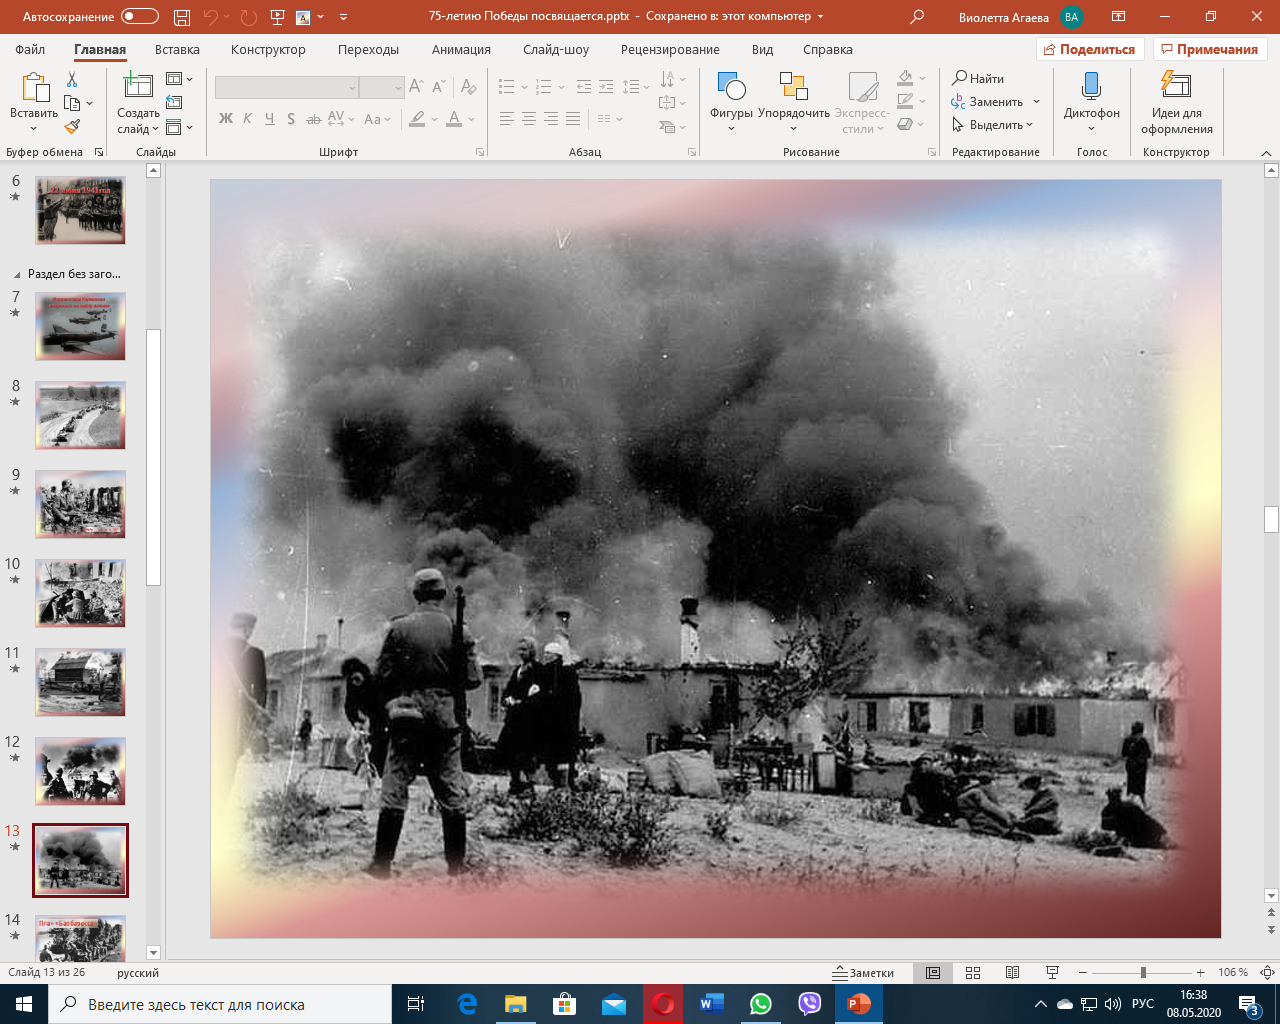Image resolution: width=1280 pixels, height=1024 pixels.
Task: Switch to the Insert (Вставка) tab
Action: coord(177,50)
